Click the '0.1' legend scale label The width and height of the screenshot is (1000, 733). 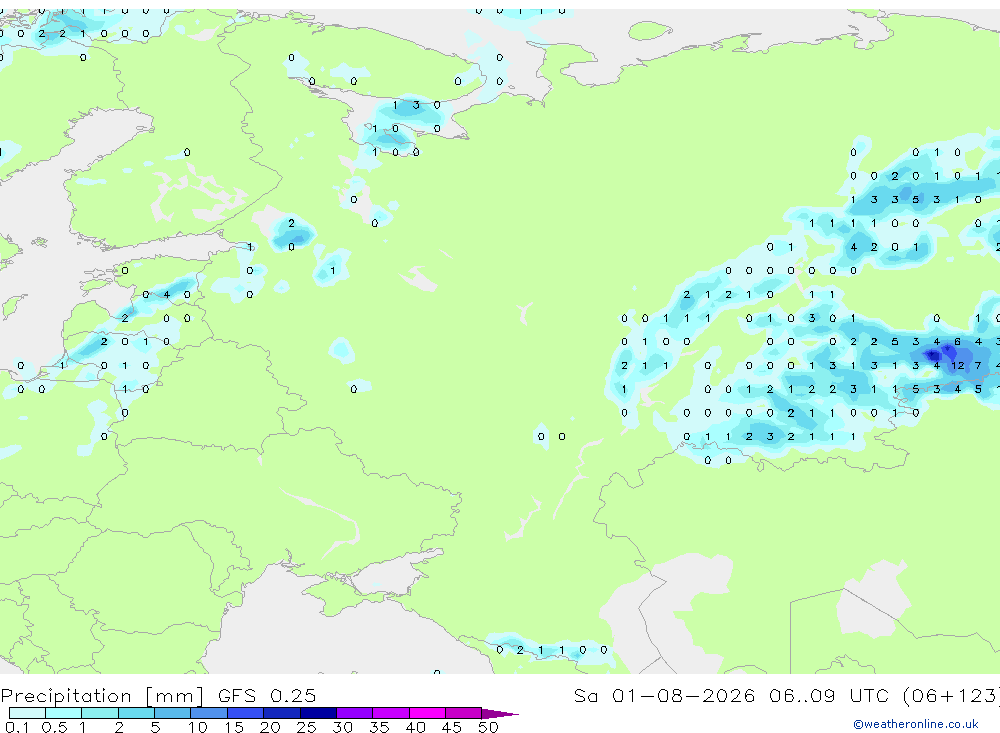point(17,727)
